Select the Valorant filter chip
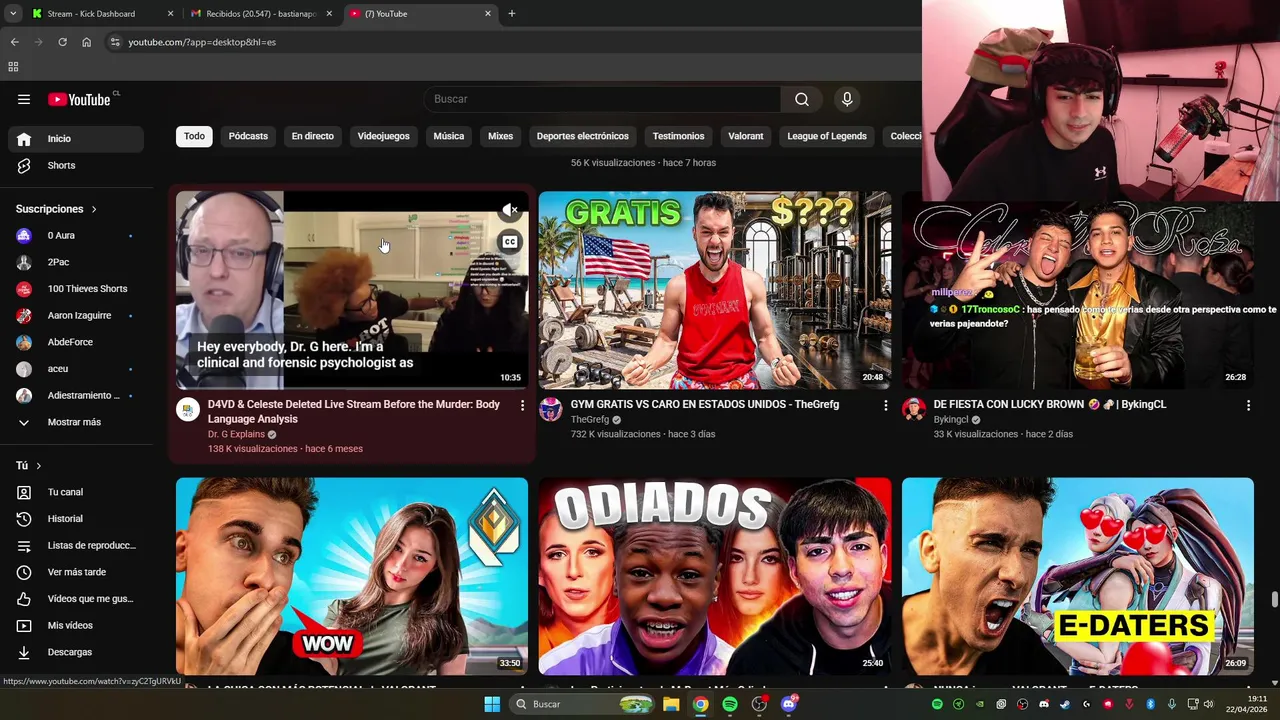 [x=746, y=136]
